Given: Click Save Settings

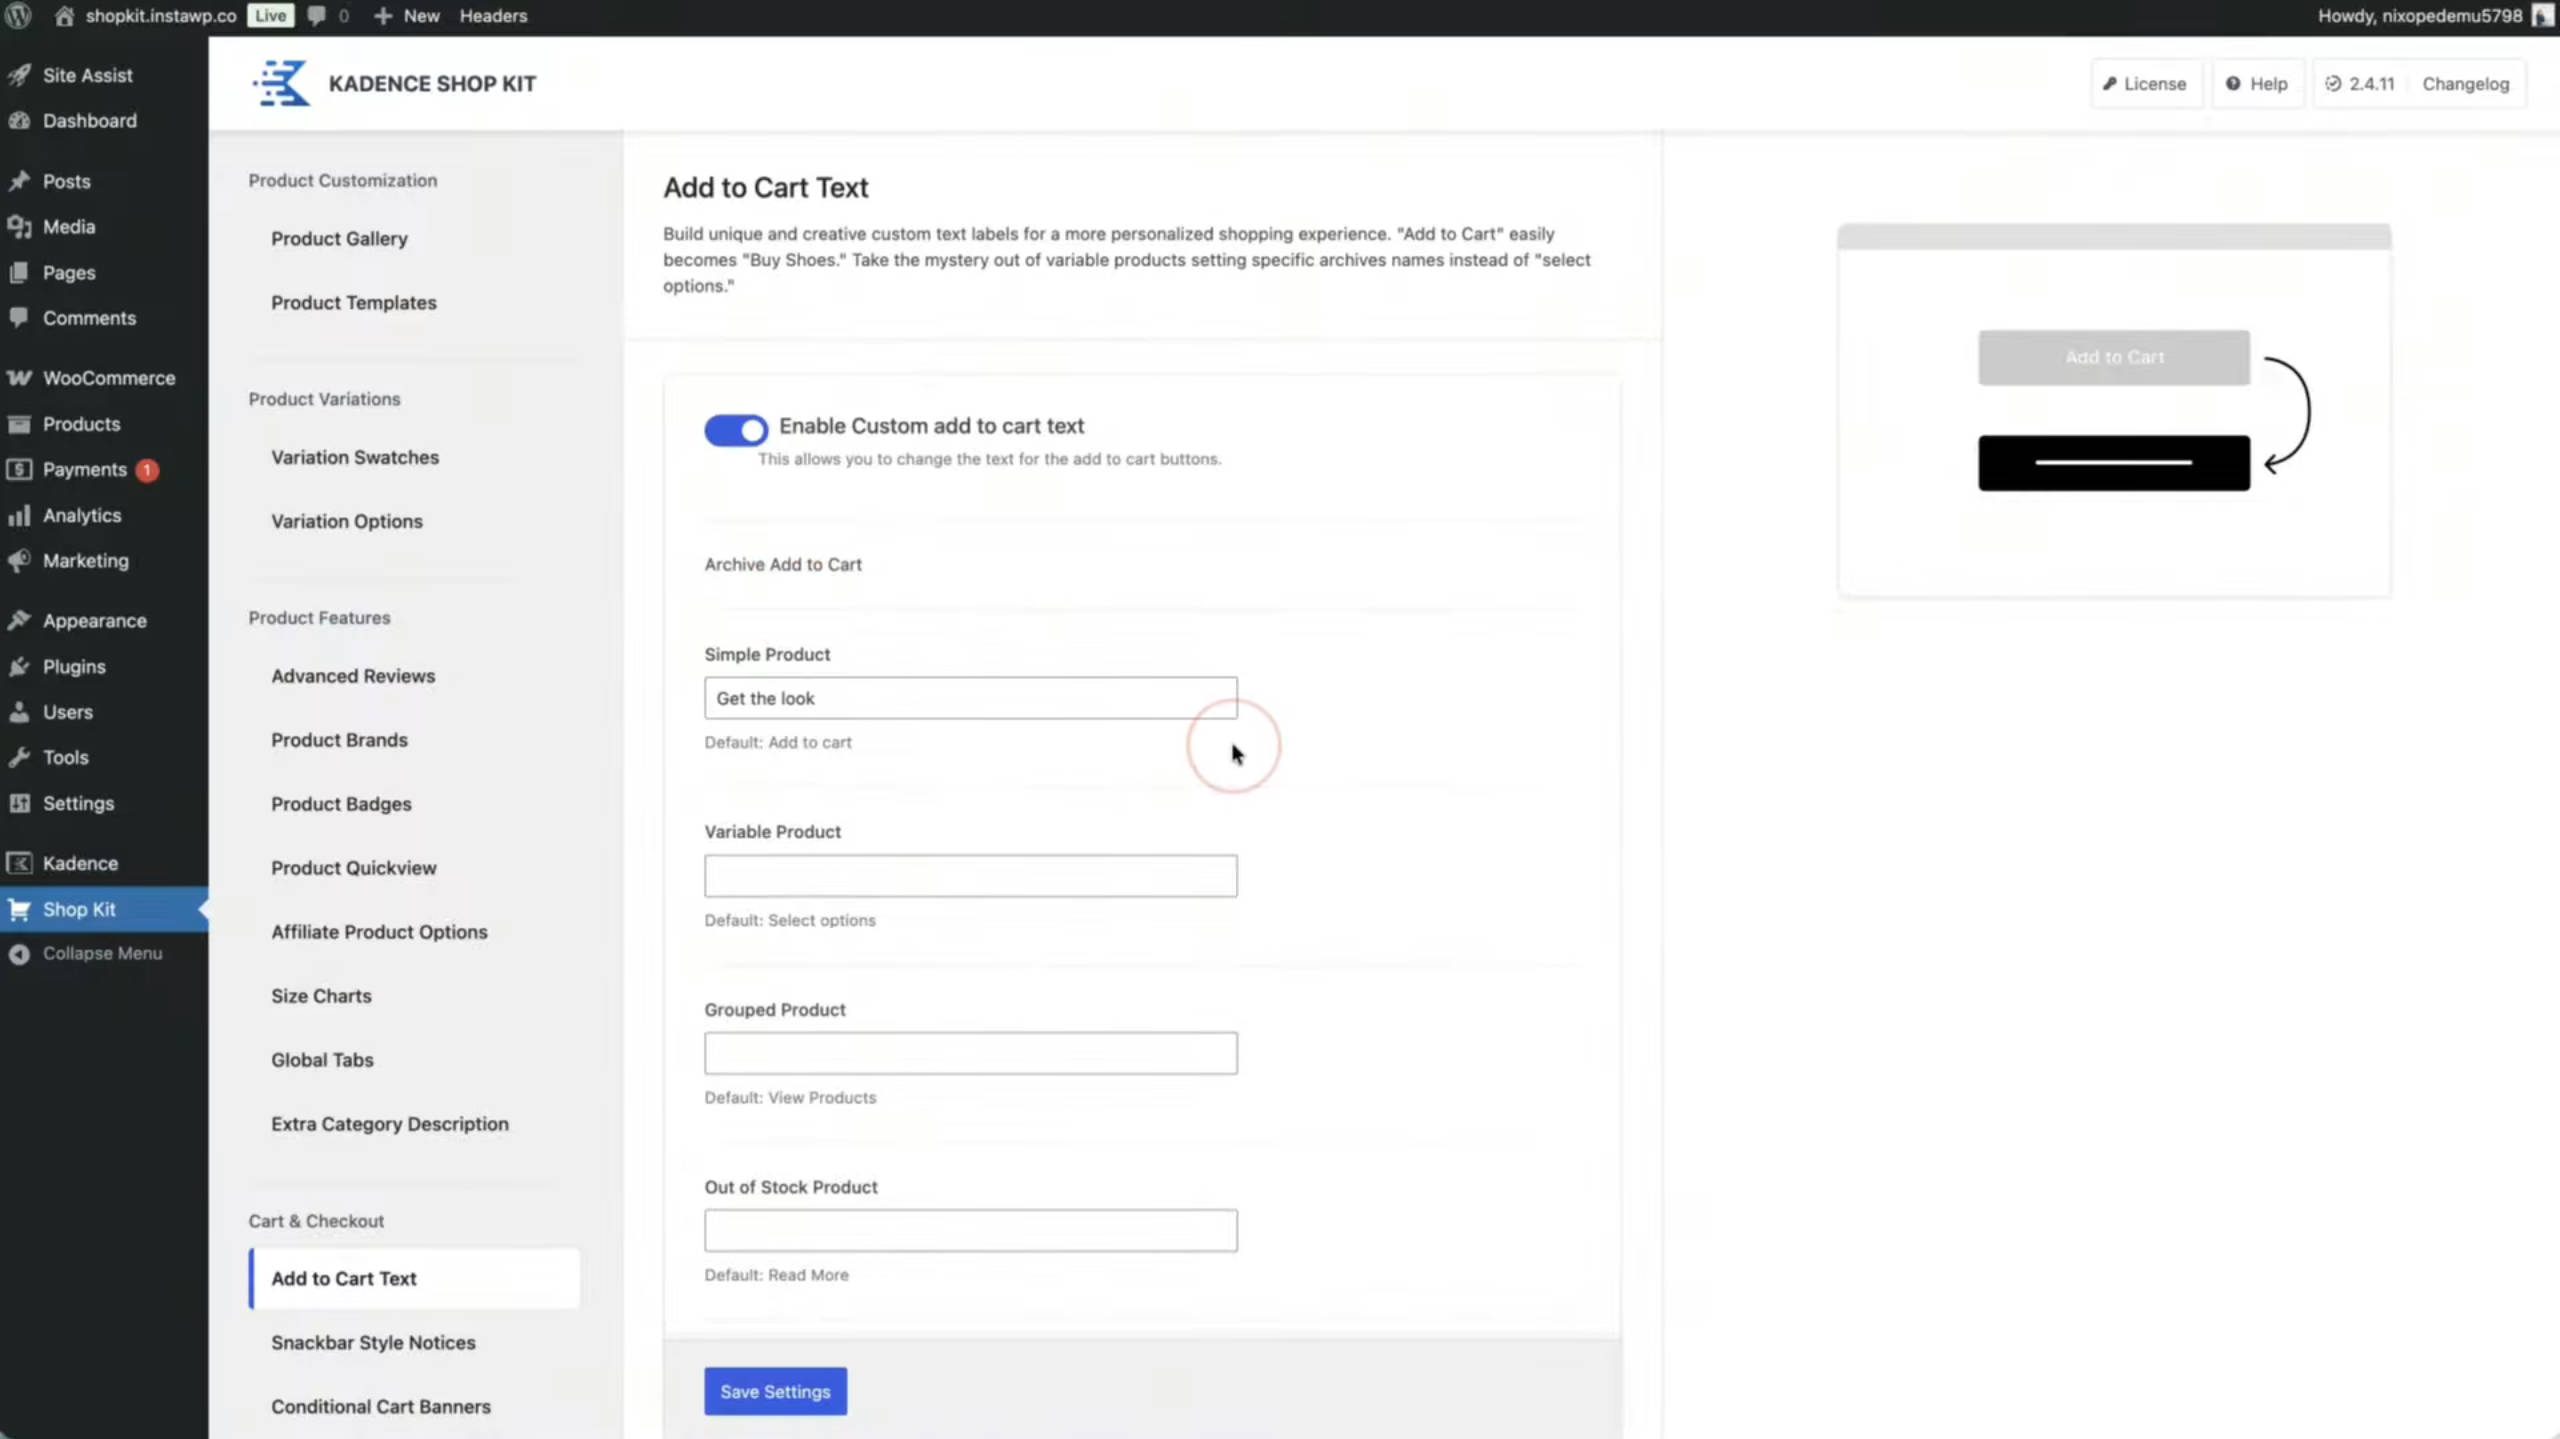Looking at the screenshot, I should [775, 1390].
